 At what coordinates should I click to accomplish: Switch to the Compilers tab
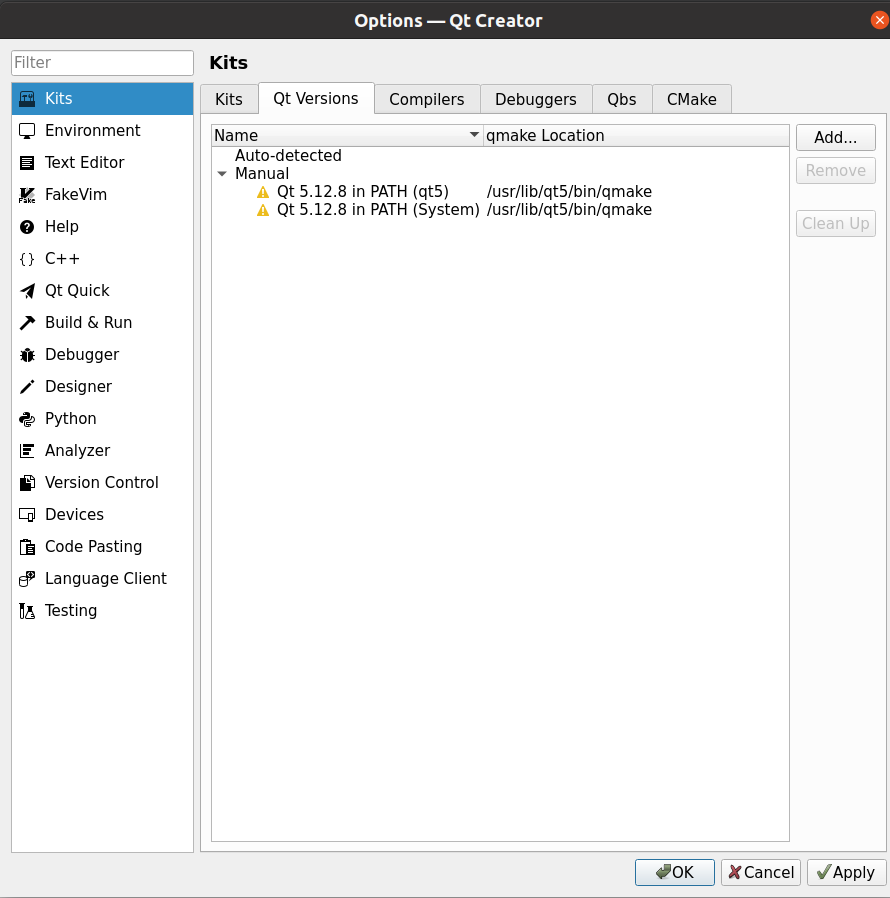(427, 99)
